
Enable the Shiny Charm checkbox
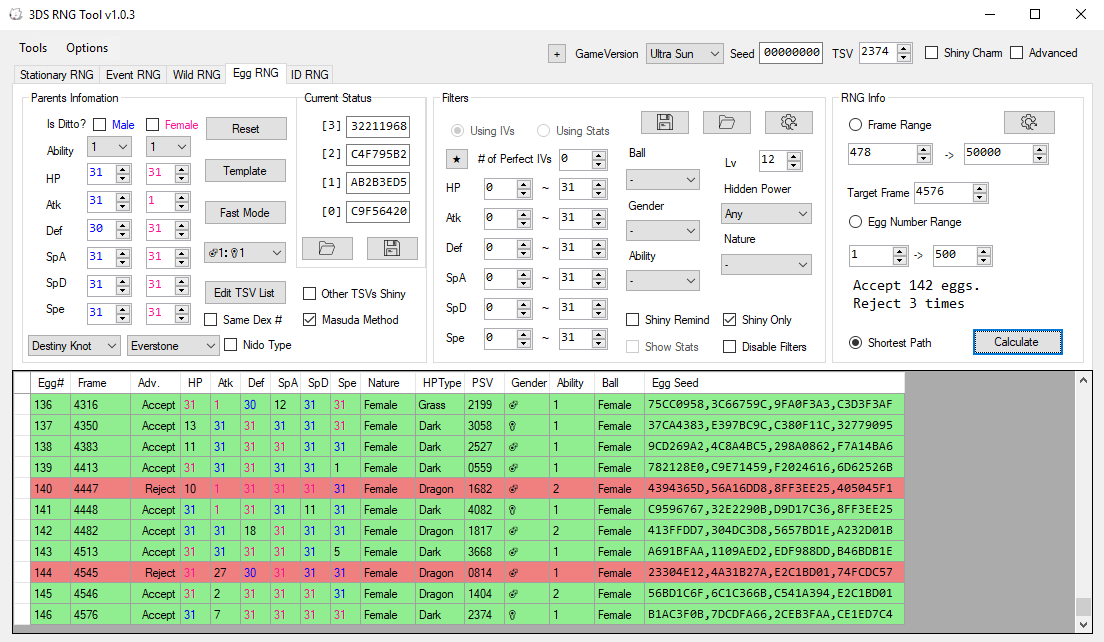pos(932,53)
